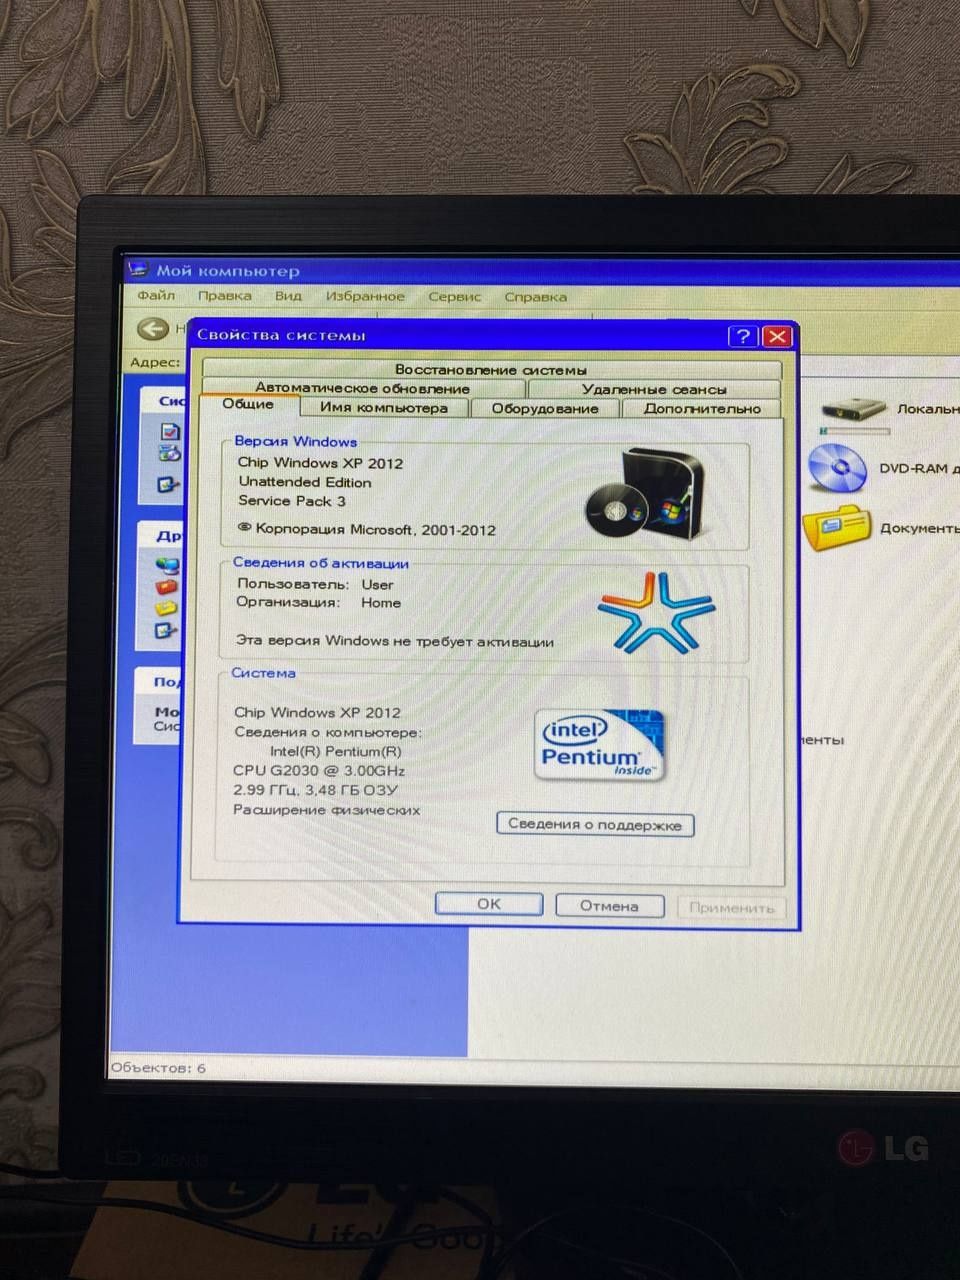Open the Правка menu
This screenshot has width=960, height=1280.
[x=224, y=296]
